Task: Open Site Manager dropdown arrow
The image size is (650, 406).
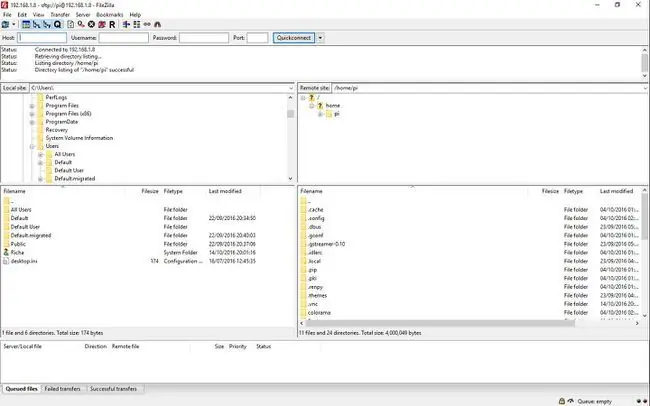Action: click(14, 24)
